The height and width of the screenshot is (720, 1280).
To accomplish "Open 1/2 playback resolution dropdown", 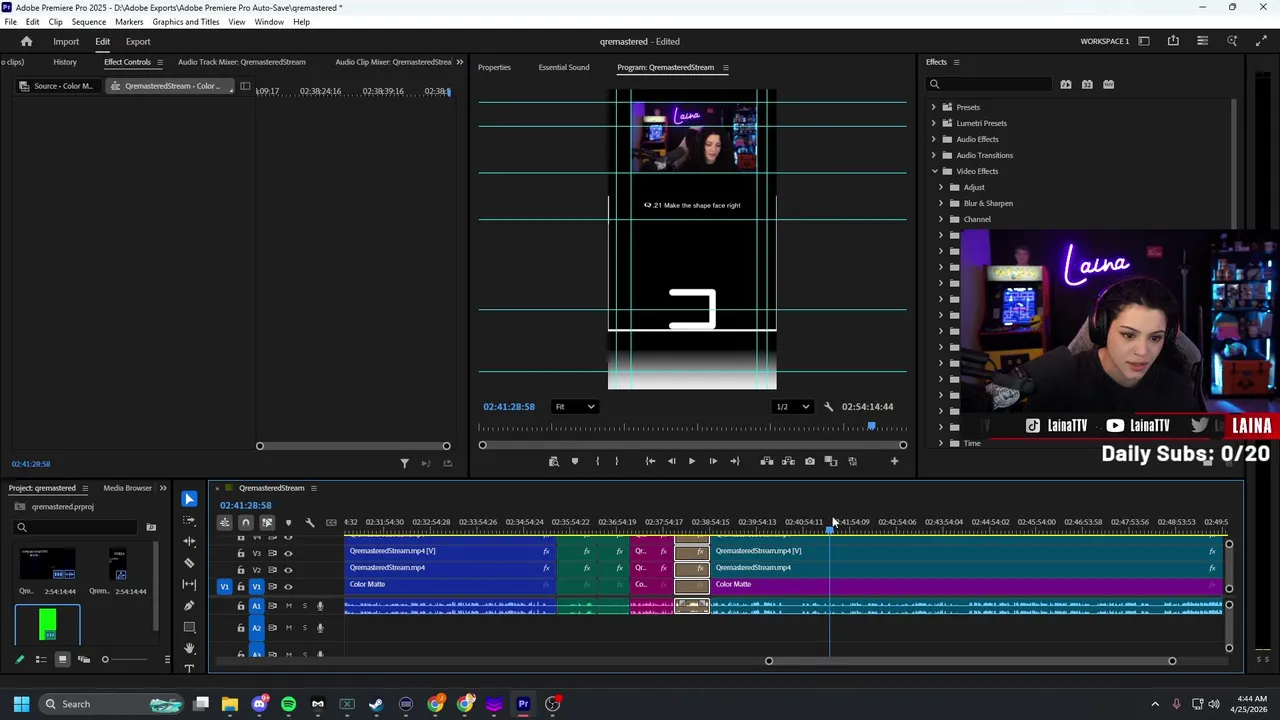I will 792,407.
